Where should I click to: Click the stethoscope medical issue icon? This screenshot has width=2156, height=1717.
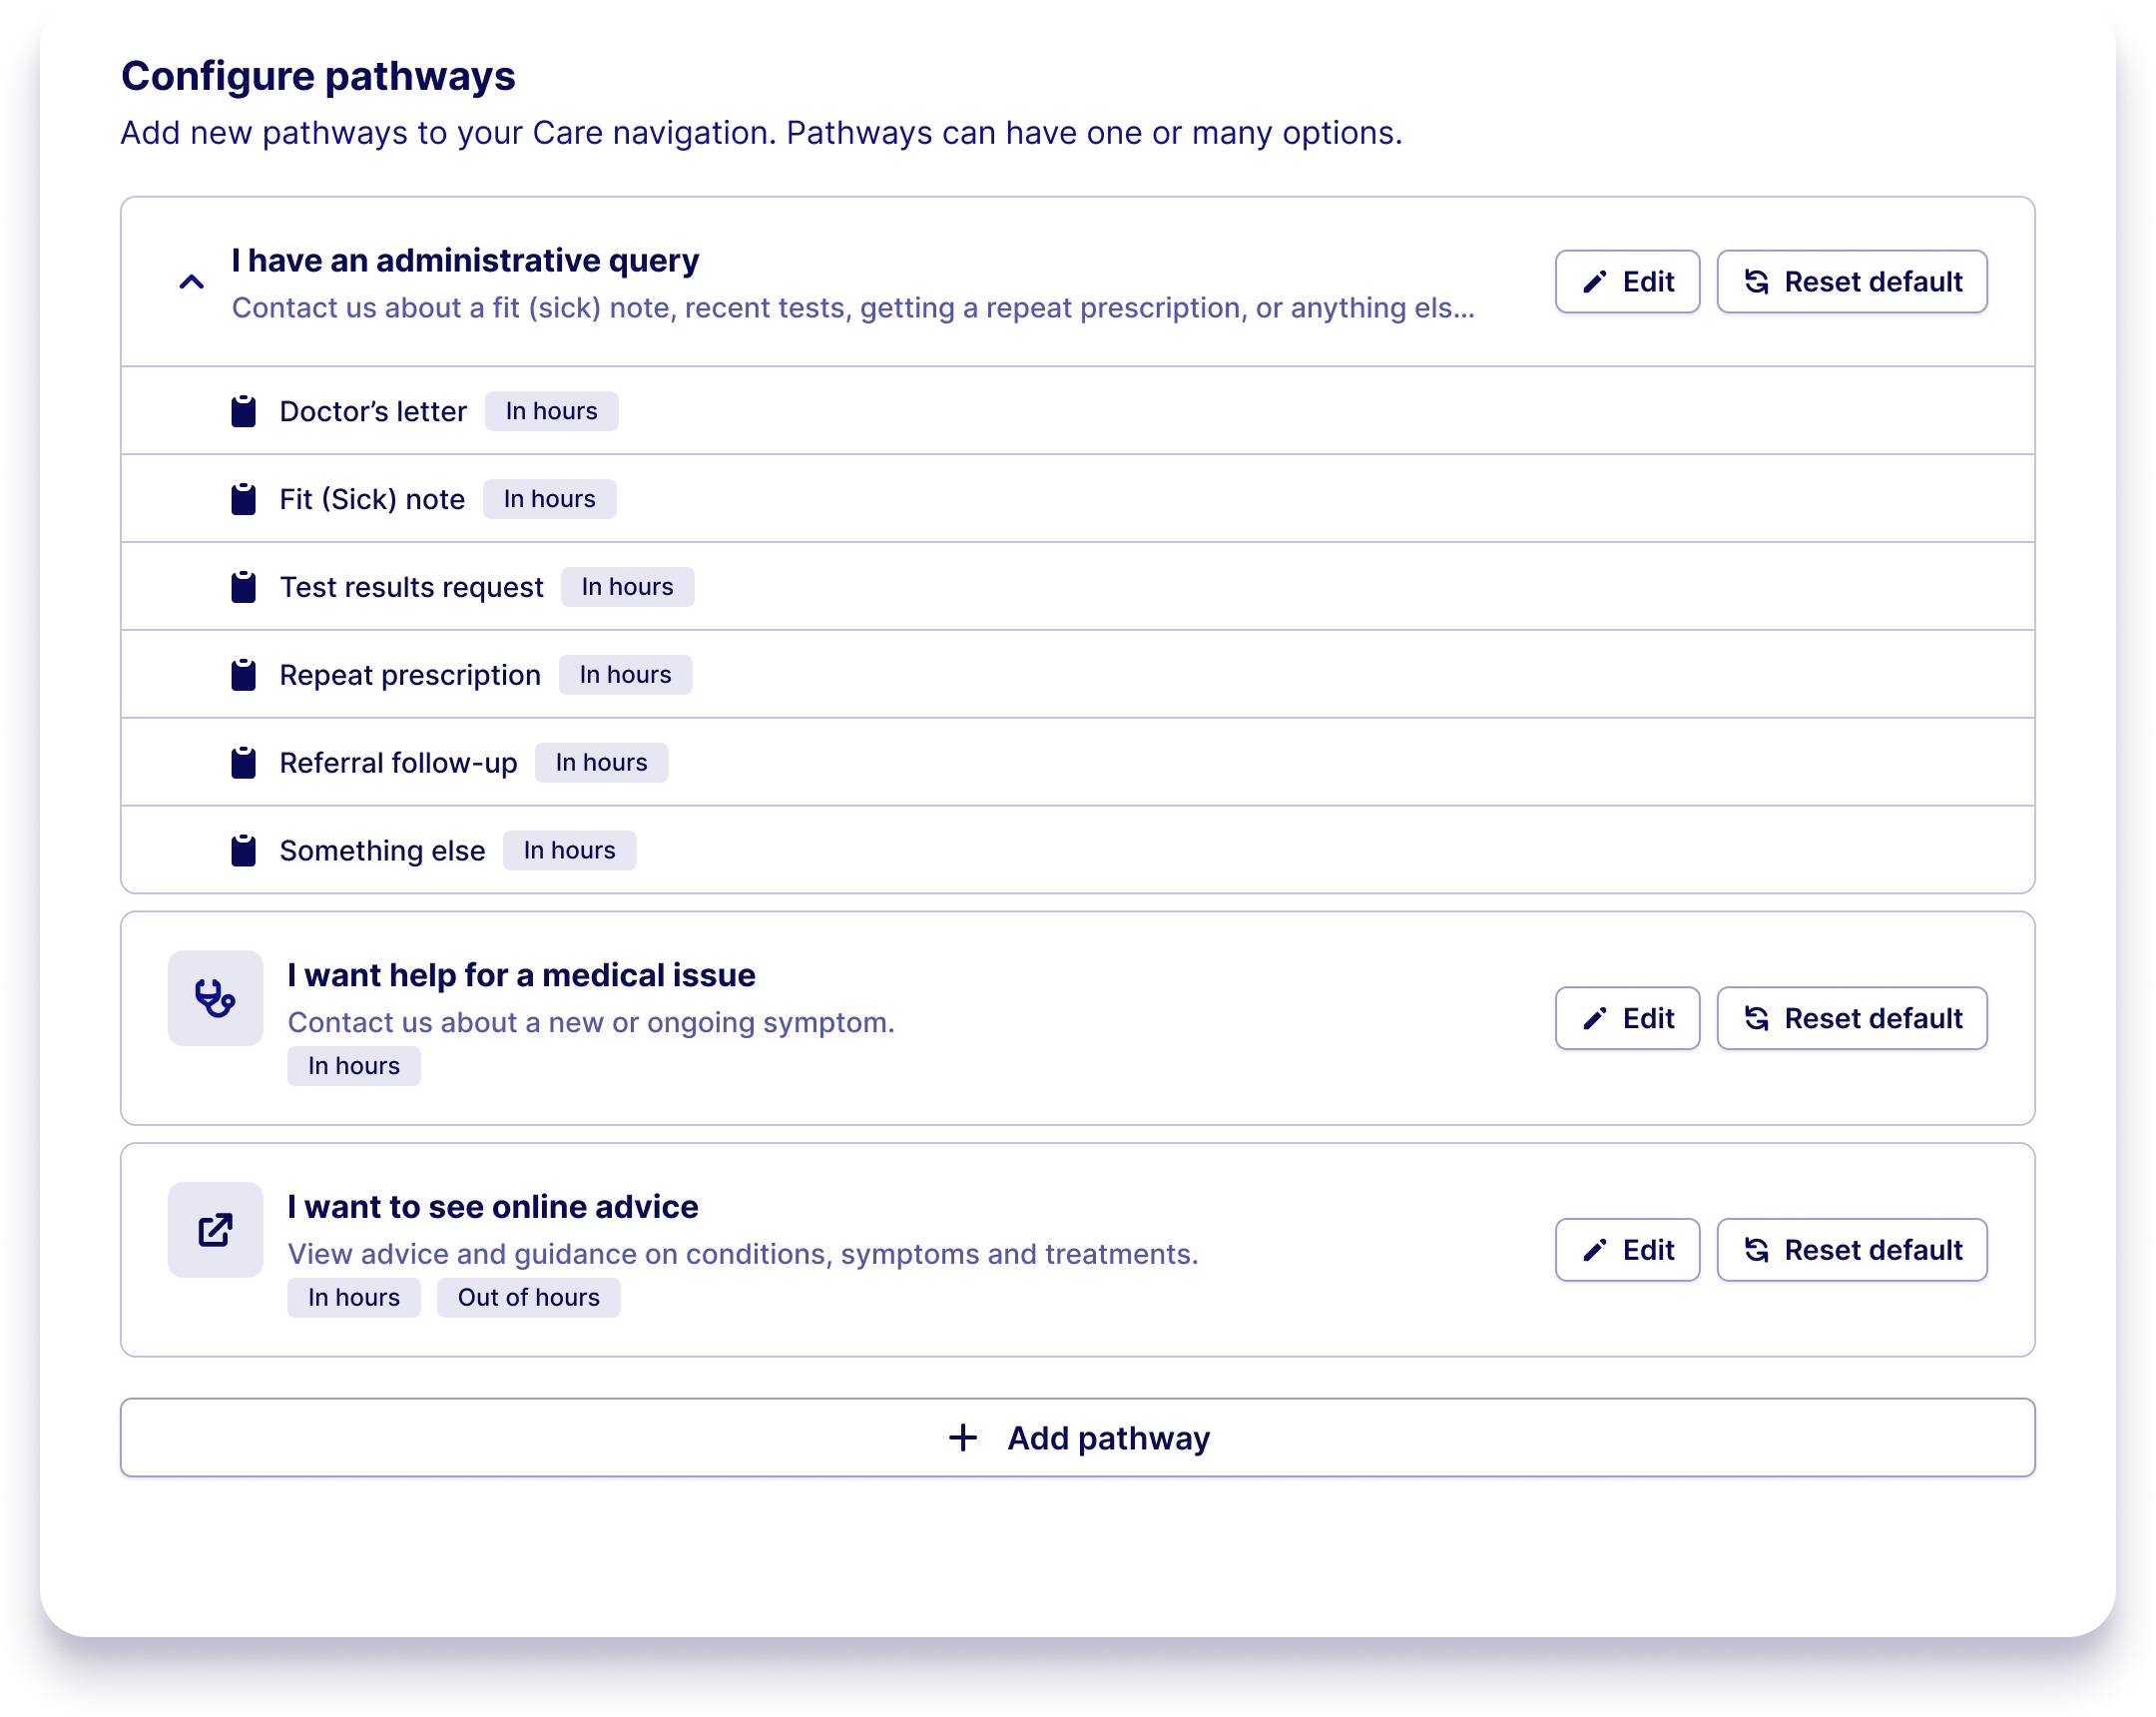215,998
